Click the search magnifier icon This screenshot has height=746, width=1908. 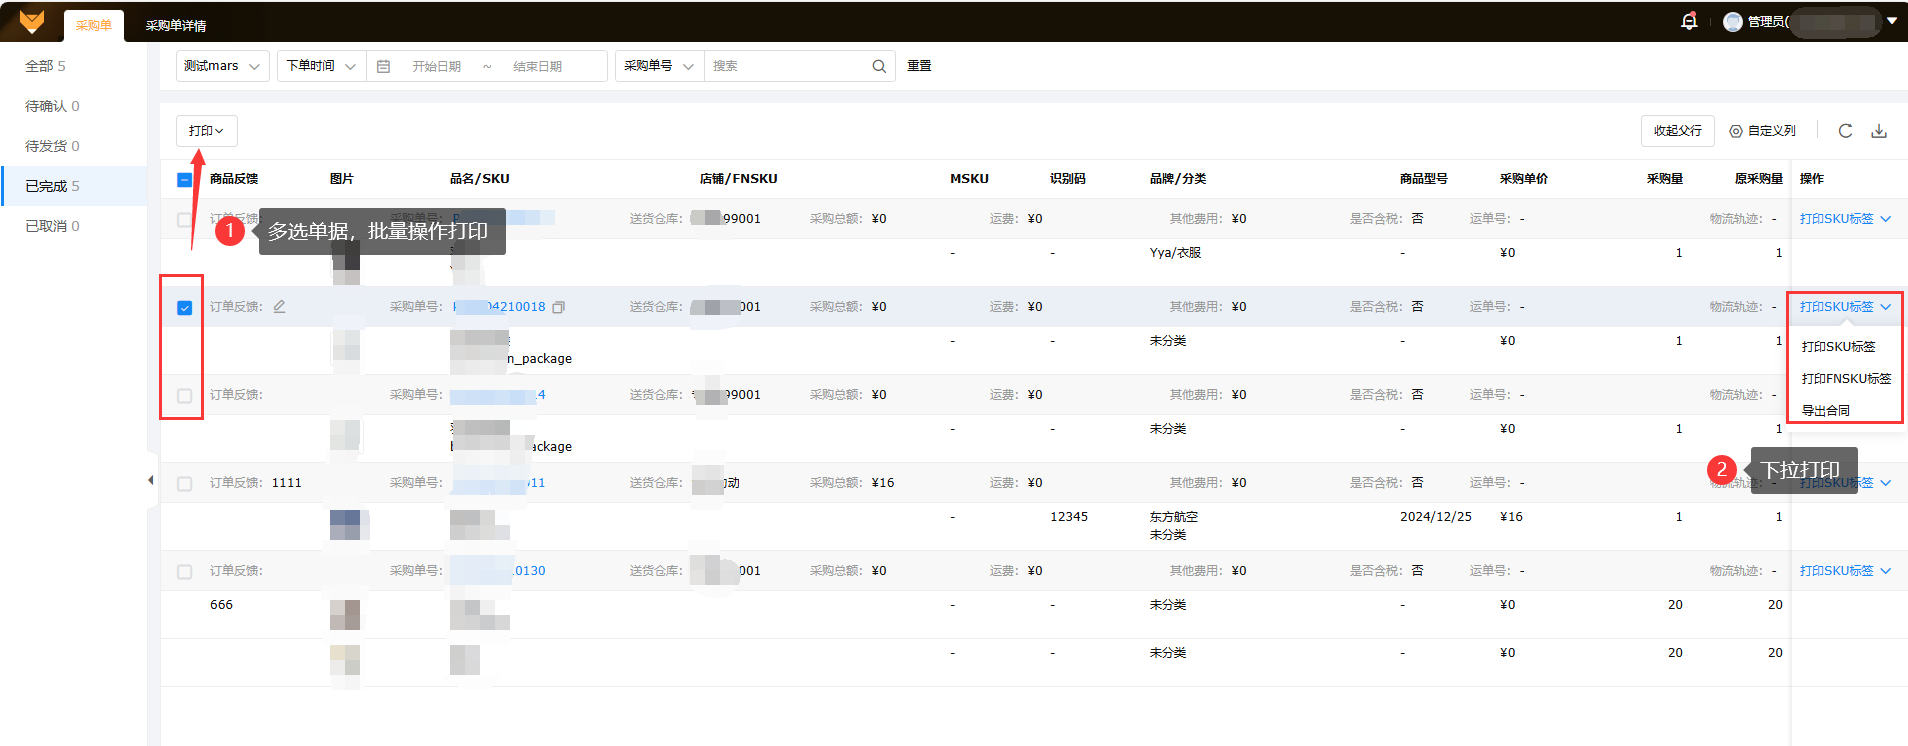pyautogui.click(x=879, y=66)
